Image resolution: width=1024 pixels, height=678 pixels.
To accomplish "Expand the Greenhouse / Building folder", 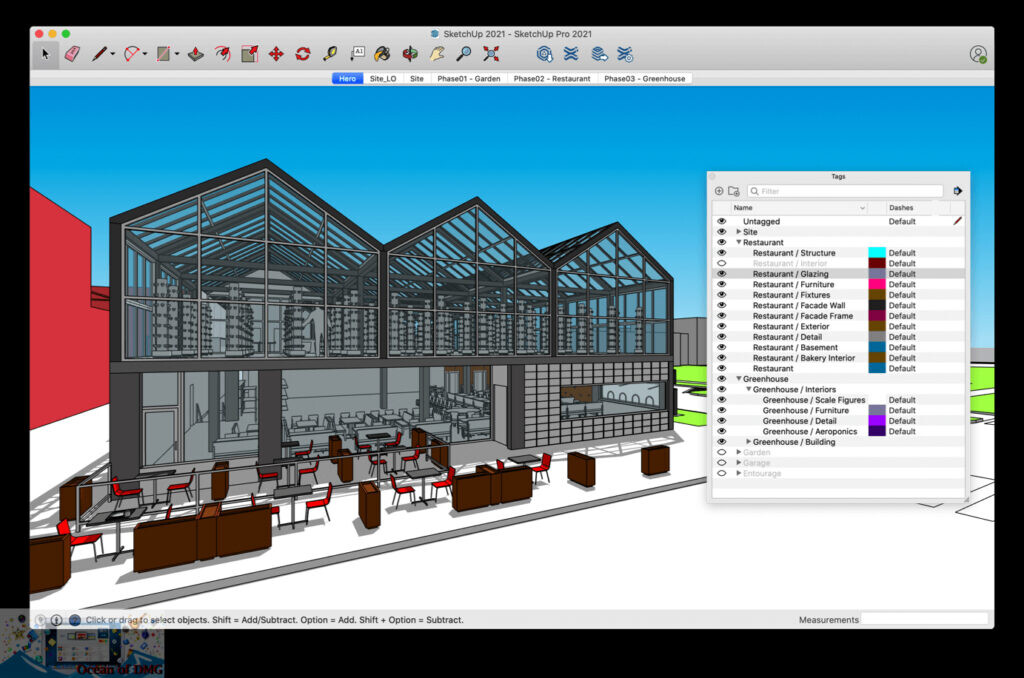I will tap(748, 442).
